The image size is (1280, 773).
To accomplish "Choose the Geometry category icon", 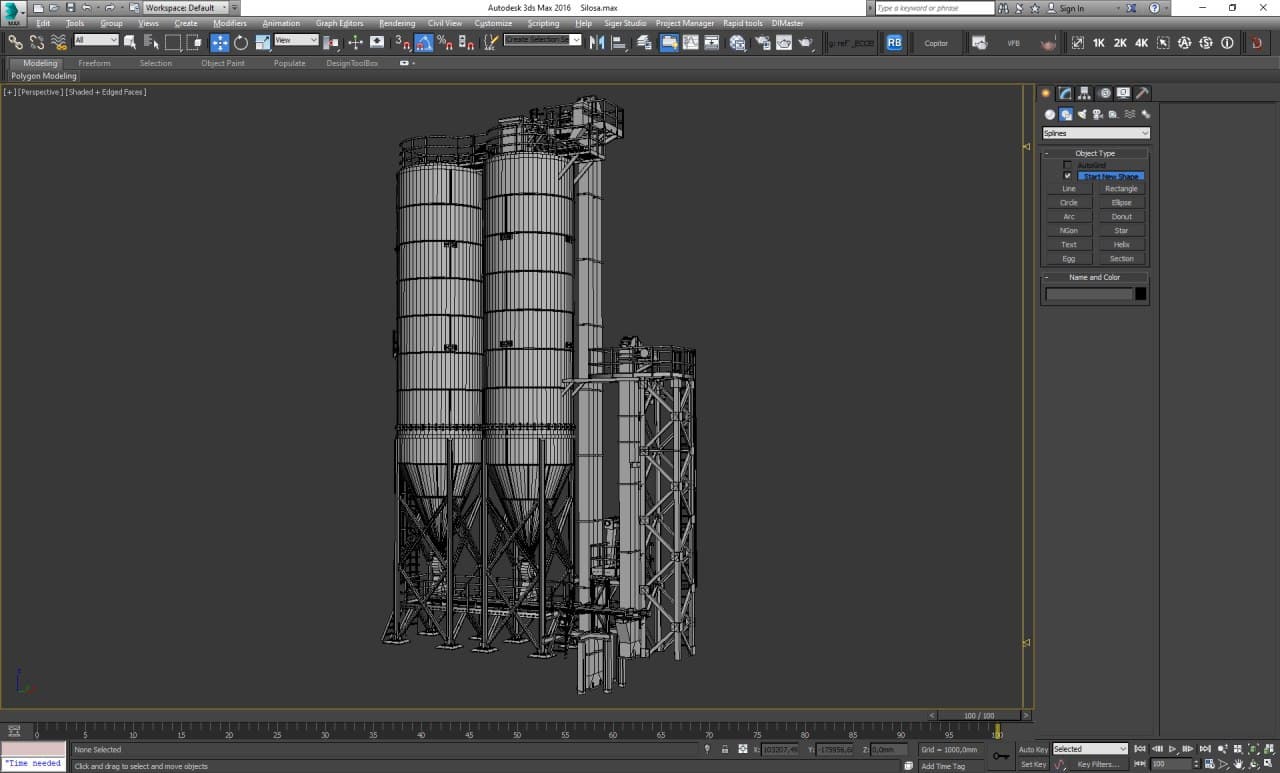I will click(1050, 115).
